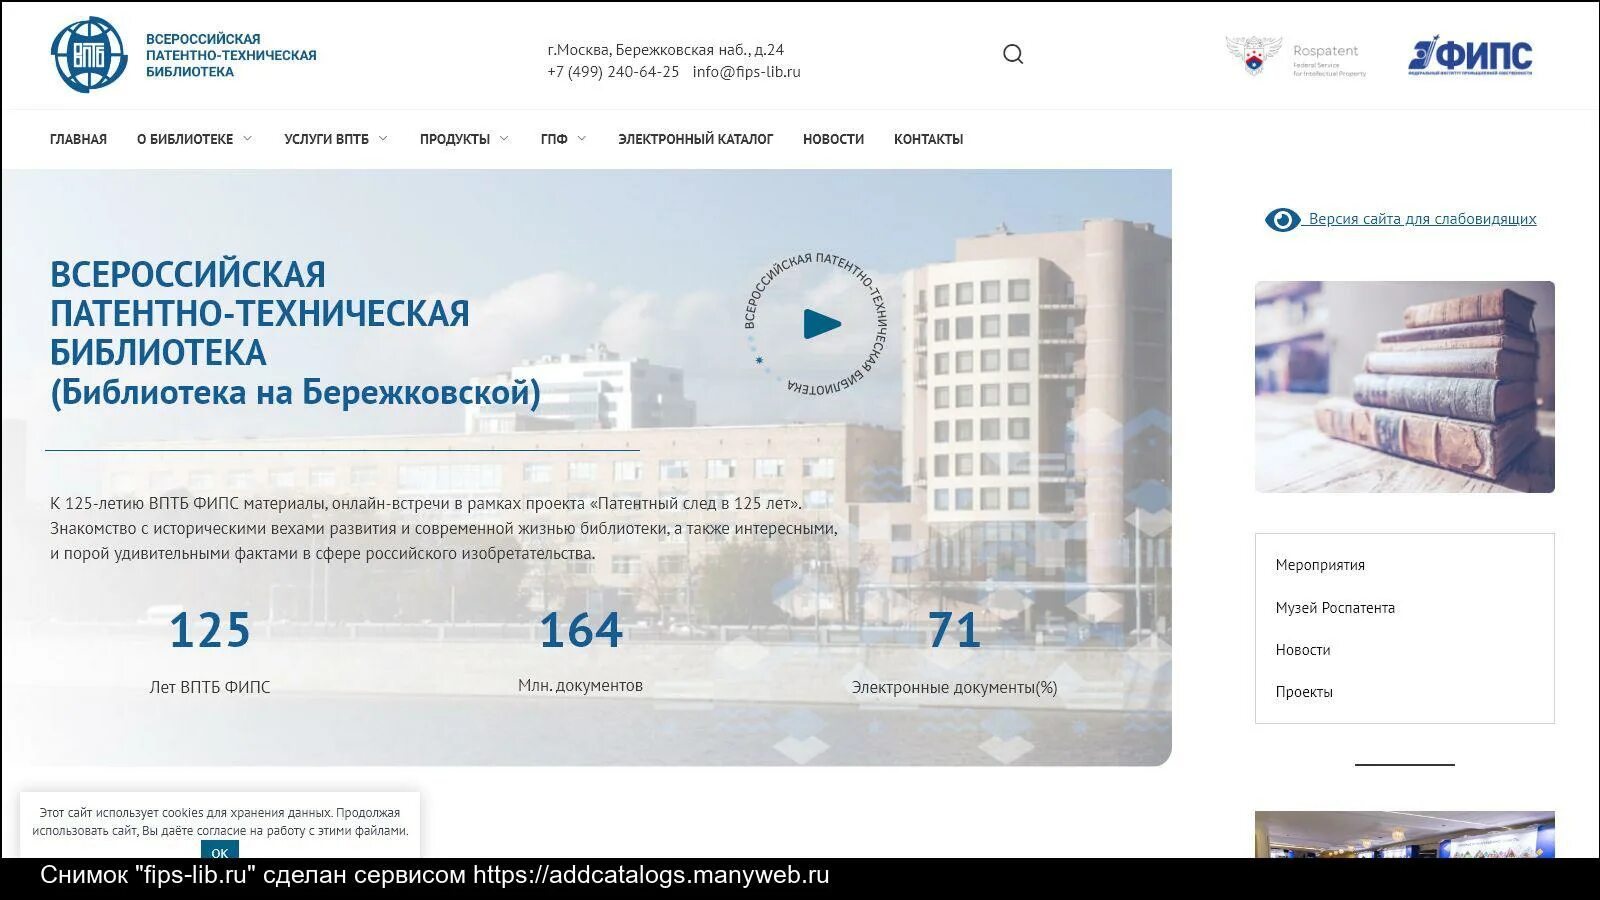Open О БИБЛИОТЕКЕ menu
The width and height of the screenshot is (1600, 900).
tap(185, 139)
